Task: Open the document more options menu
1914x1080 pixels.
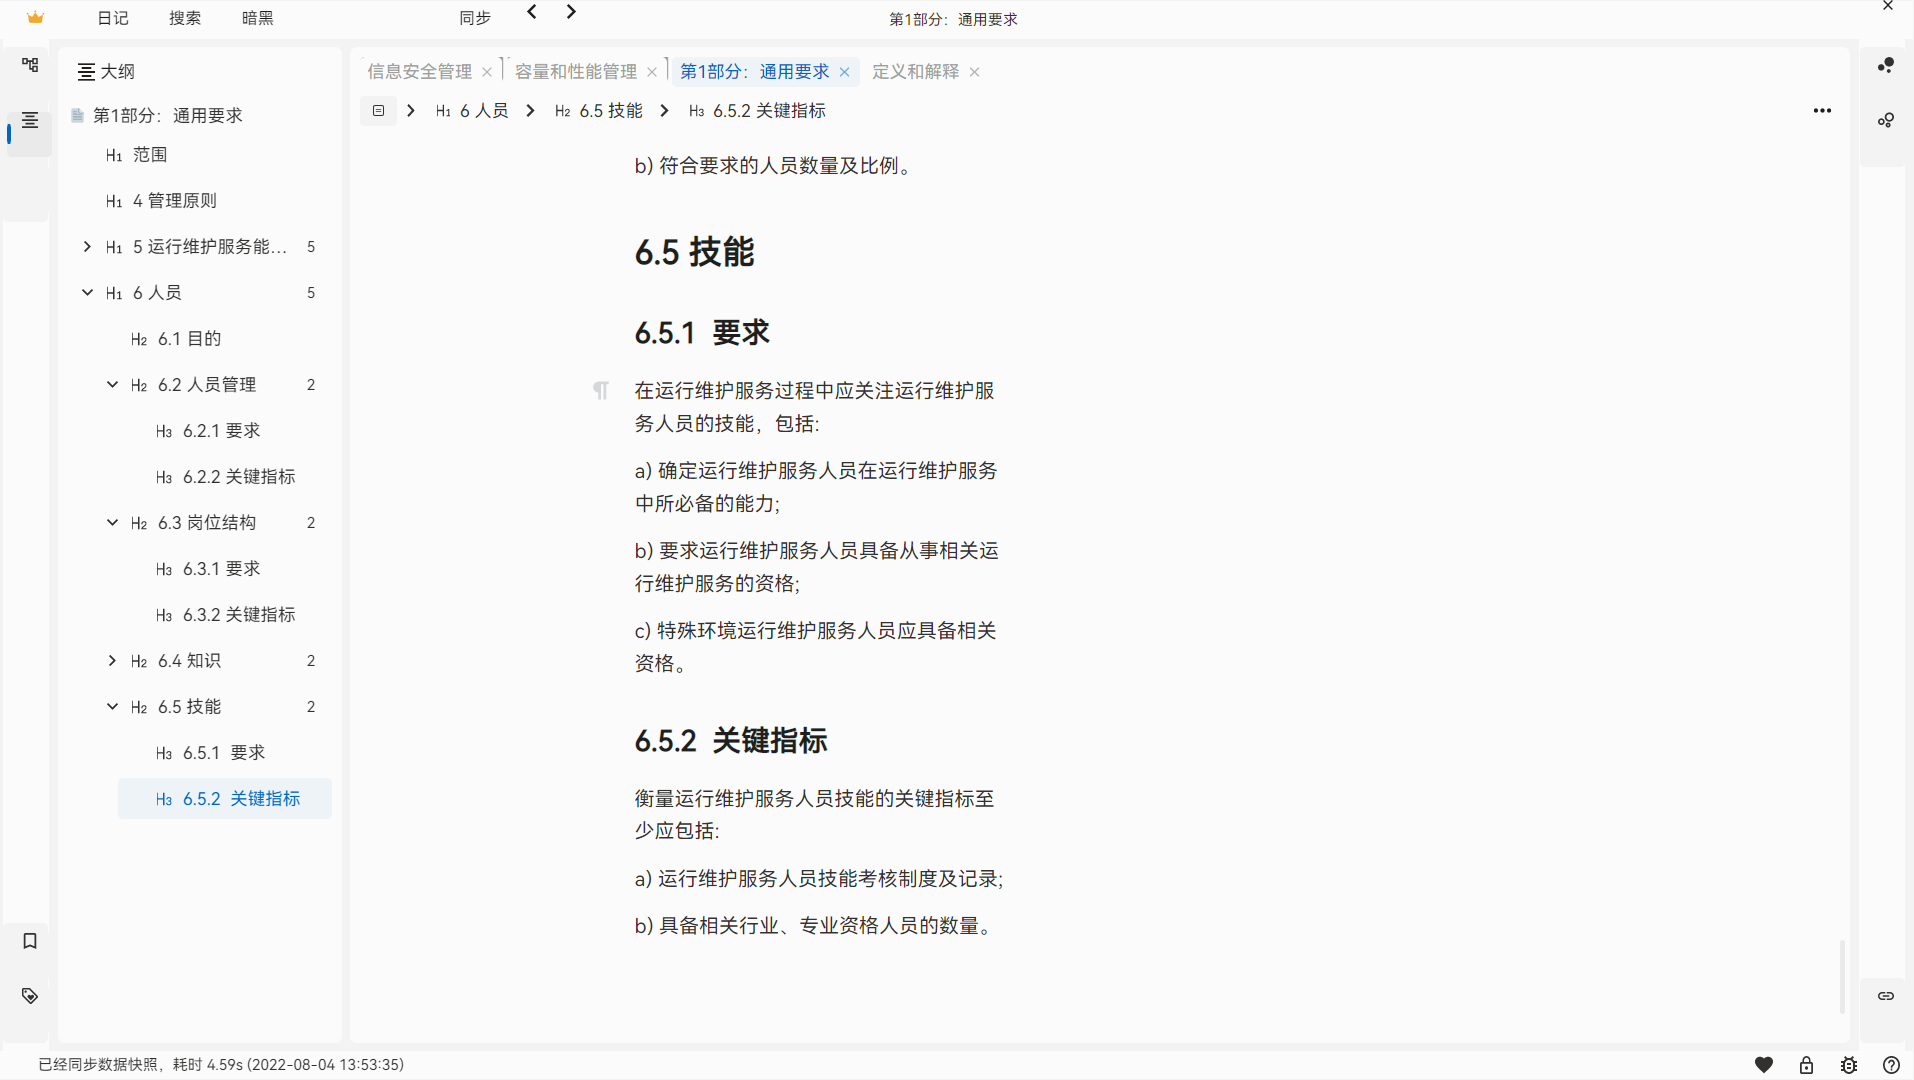Action: pos(1821,110)
